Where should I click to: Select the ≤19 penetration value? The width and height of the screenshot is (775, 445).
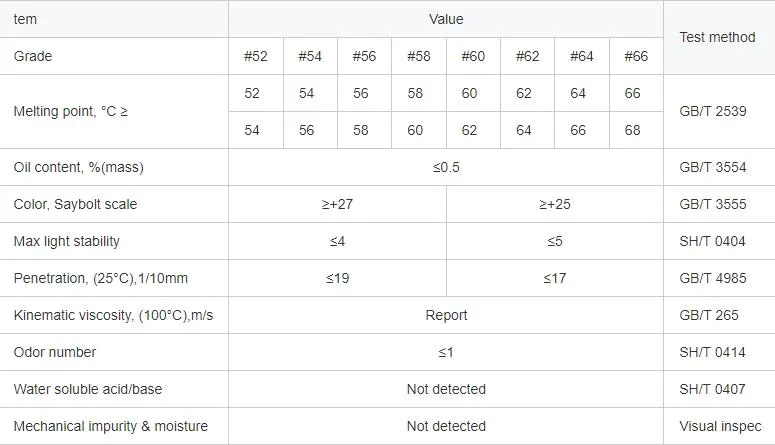pos(338,278)
